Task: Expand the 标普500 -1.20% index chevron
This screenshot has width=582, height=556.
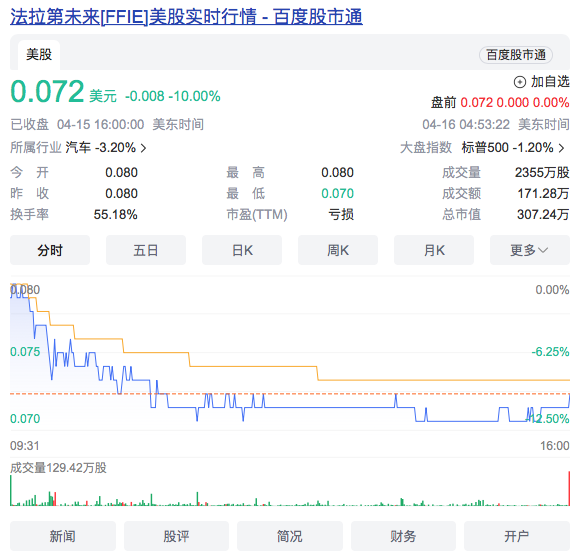Action: (562, 148)
